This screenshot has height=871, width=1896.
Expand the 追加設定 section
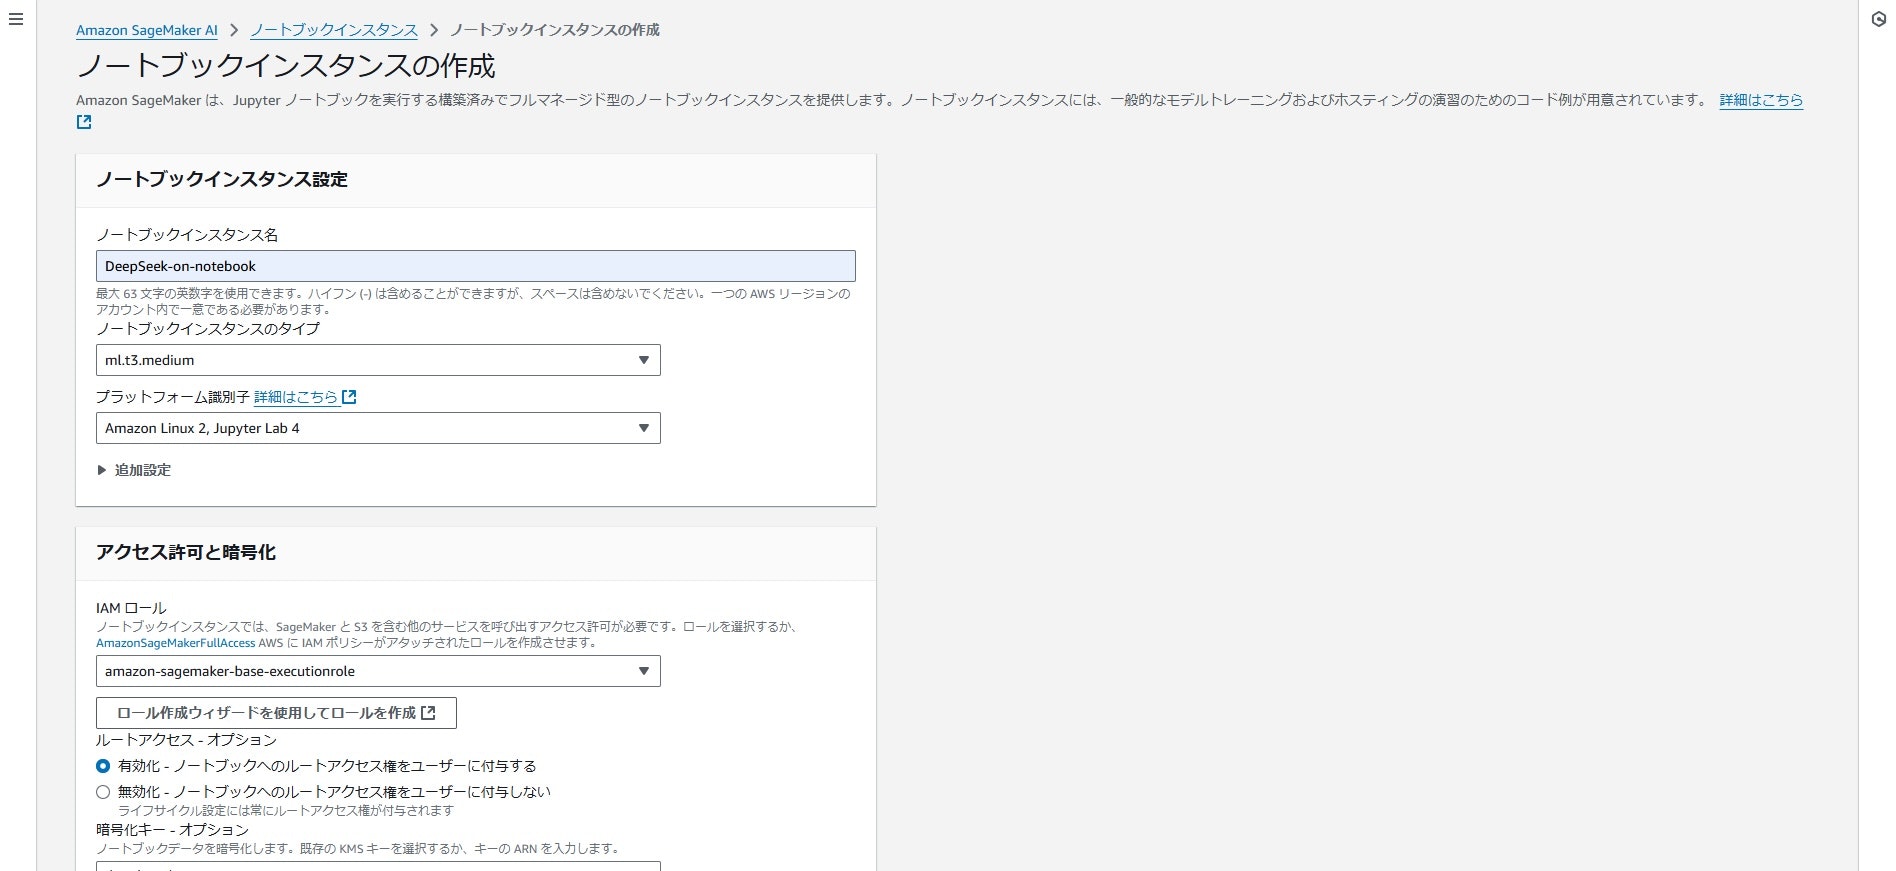(134, 470)
